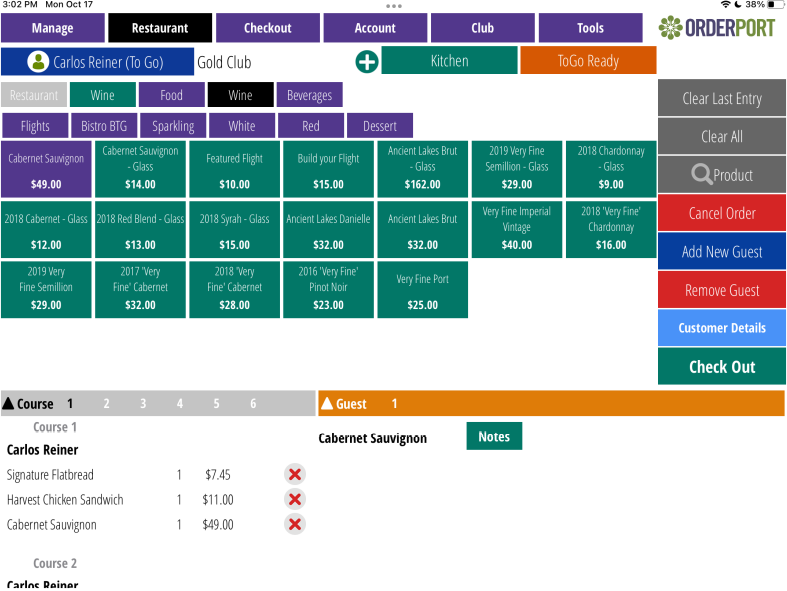Viewport: 787px width, 591px height.
Task: Send the order to Kitchen
Action: pos(449,61)
